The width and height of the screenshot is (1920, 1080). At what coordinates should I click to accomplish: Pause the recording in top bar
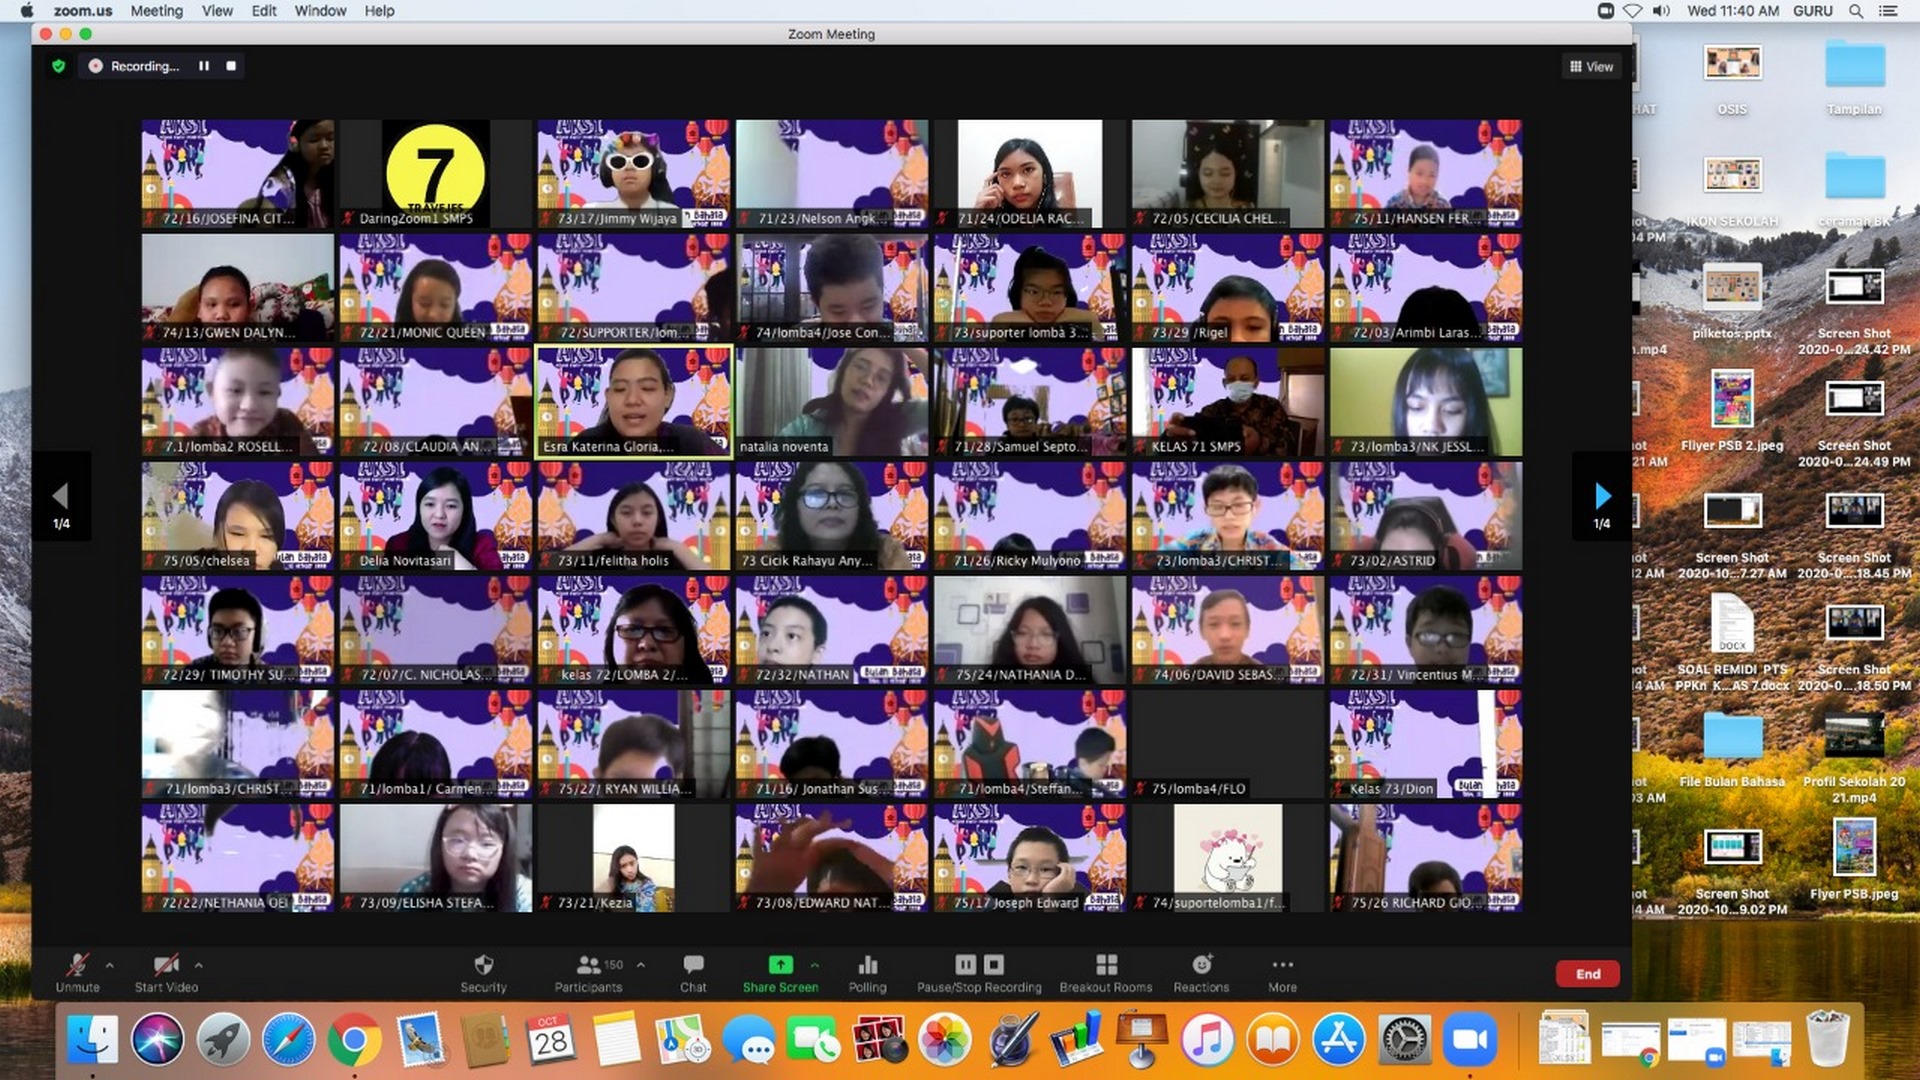tap(204, 66)
